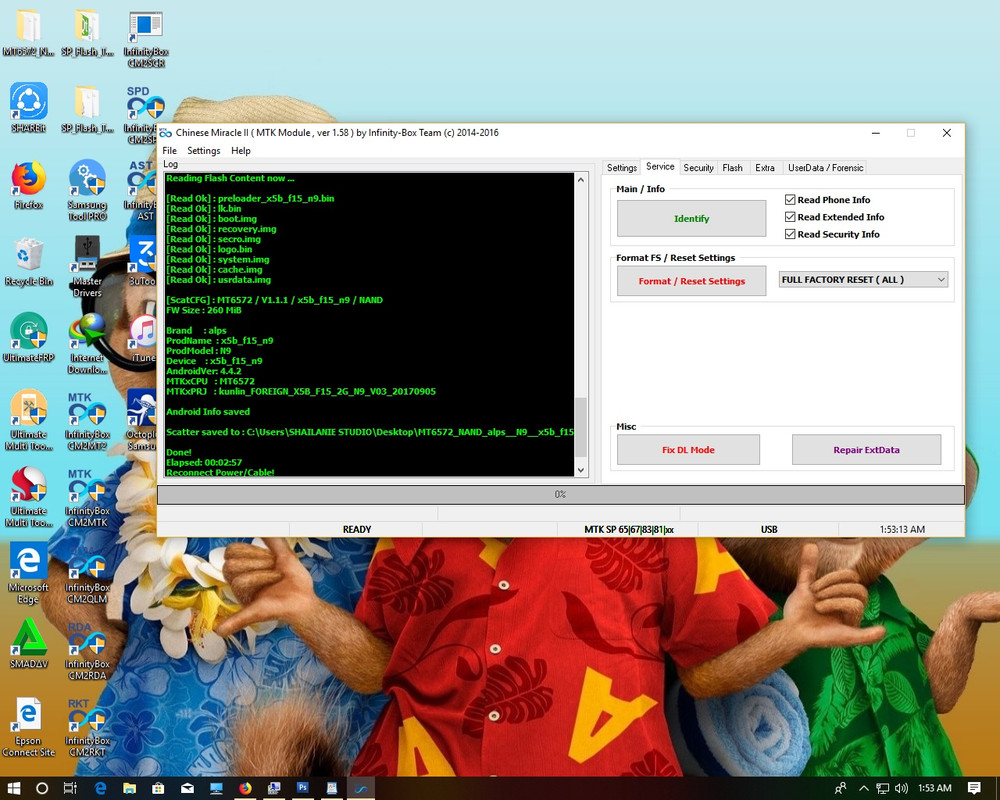The width and height of the screenshot is (1000, 800).
Task: Open Microsoft Store from taskbar
Action: coord(158,788)
